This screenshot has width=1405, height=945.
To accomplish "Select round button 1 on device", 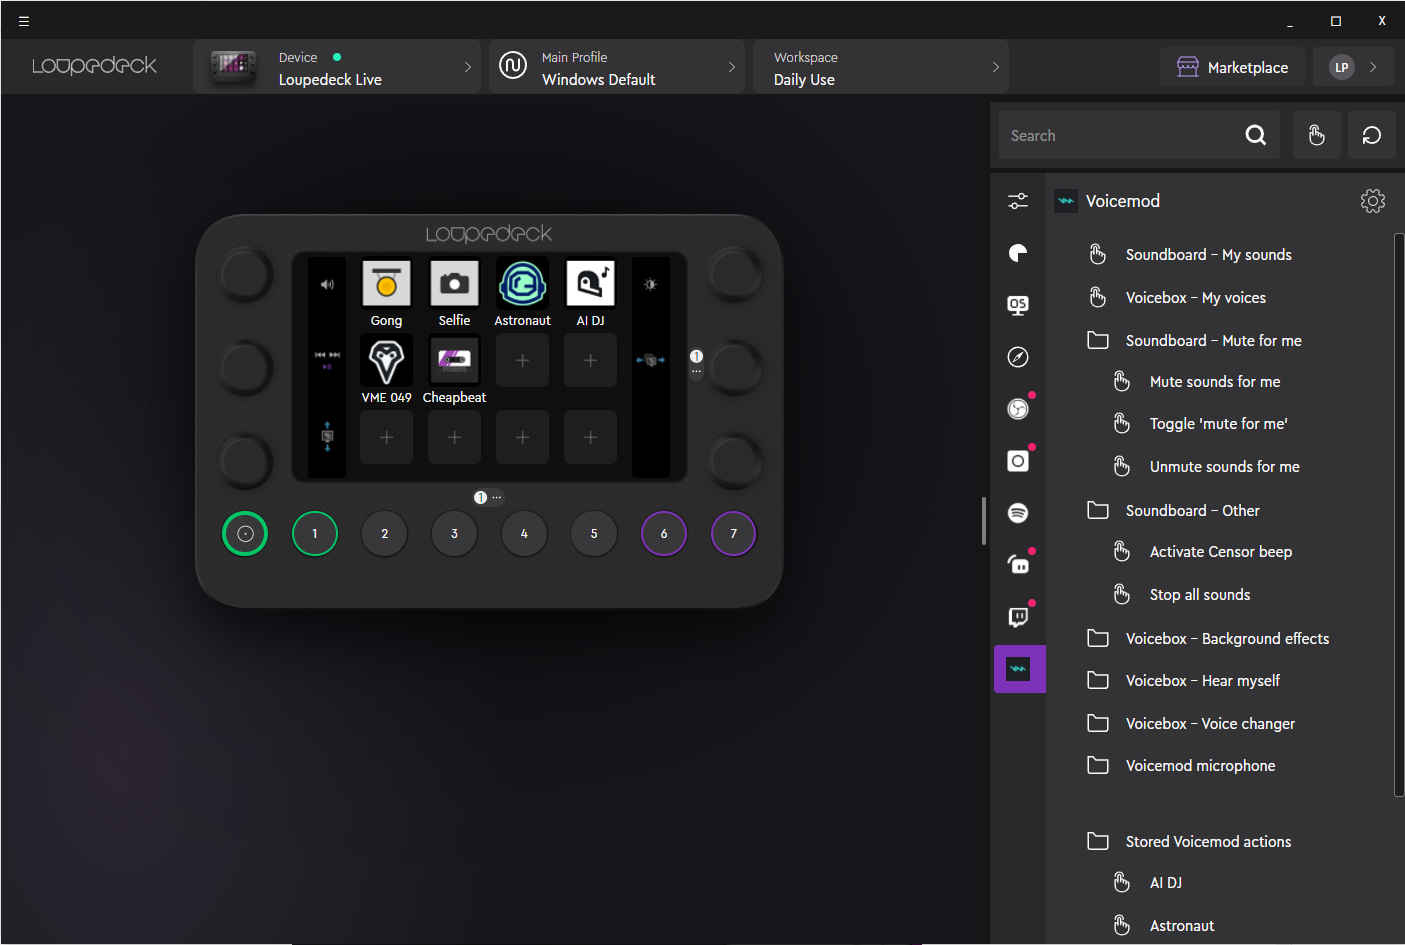I will (314, 533).
